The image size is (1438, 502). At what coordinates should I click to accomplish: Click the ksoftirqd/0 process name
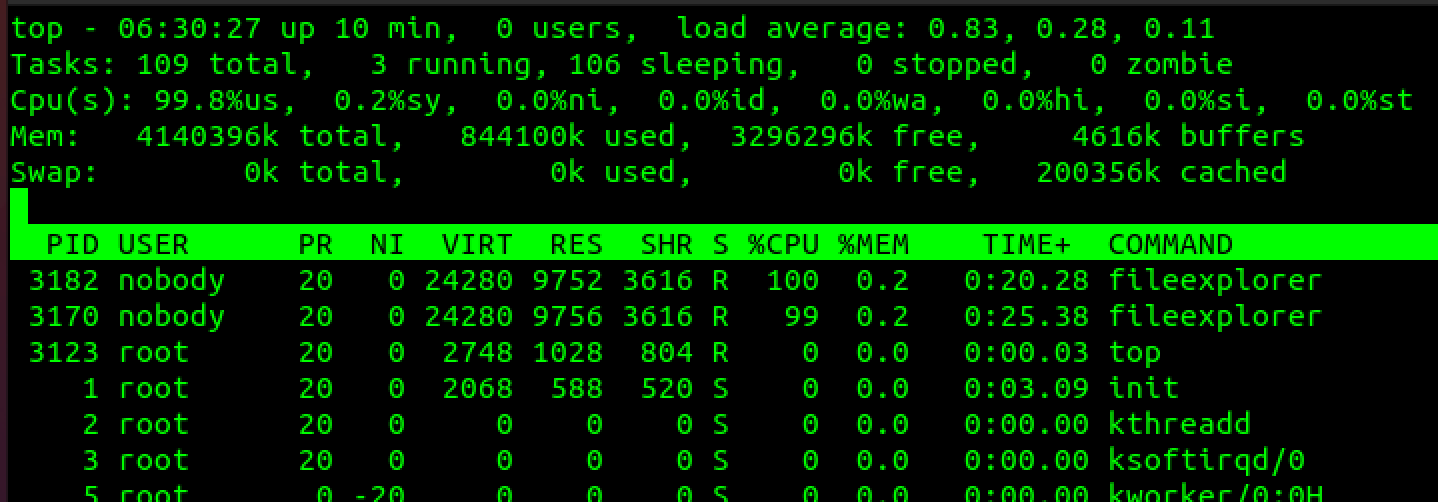pos(1206,460)
